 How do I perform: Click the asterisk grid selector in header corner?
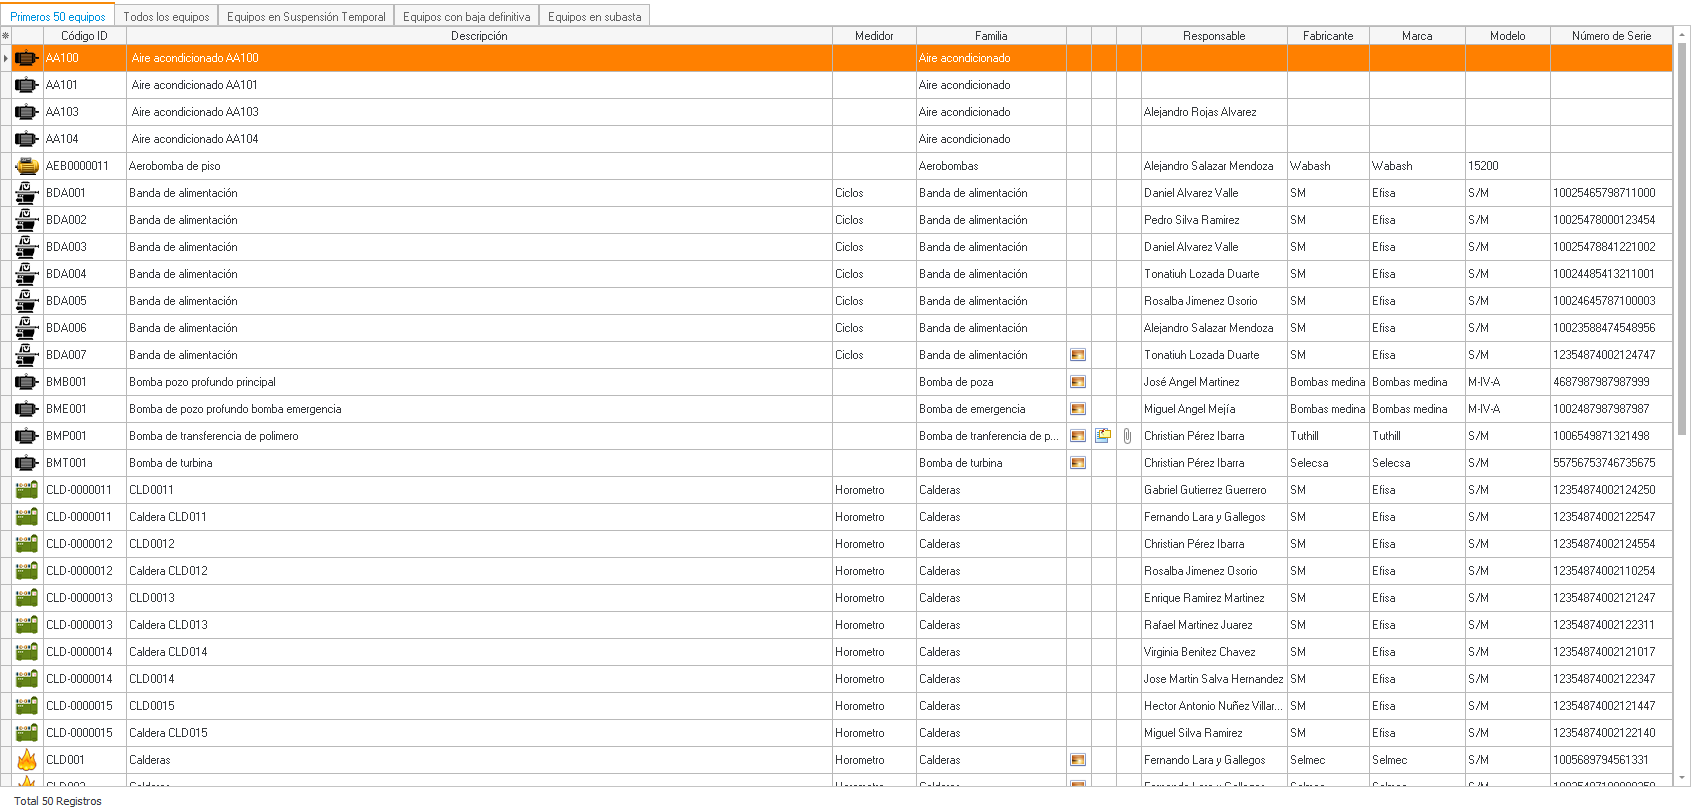[x=6, y=36]
